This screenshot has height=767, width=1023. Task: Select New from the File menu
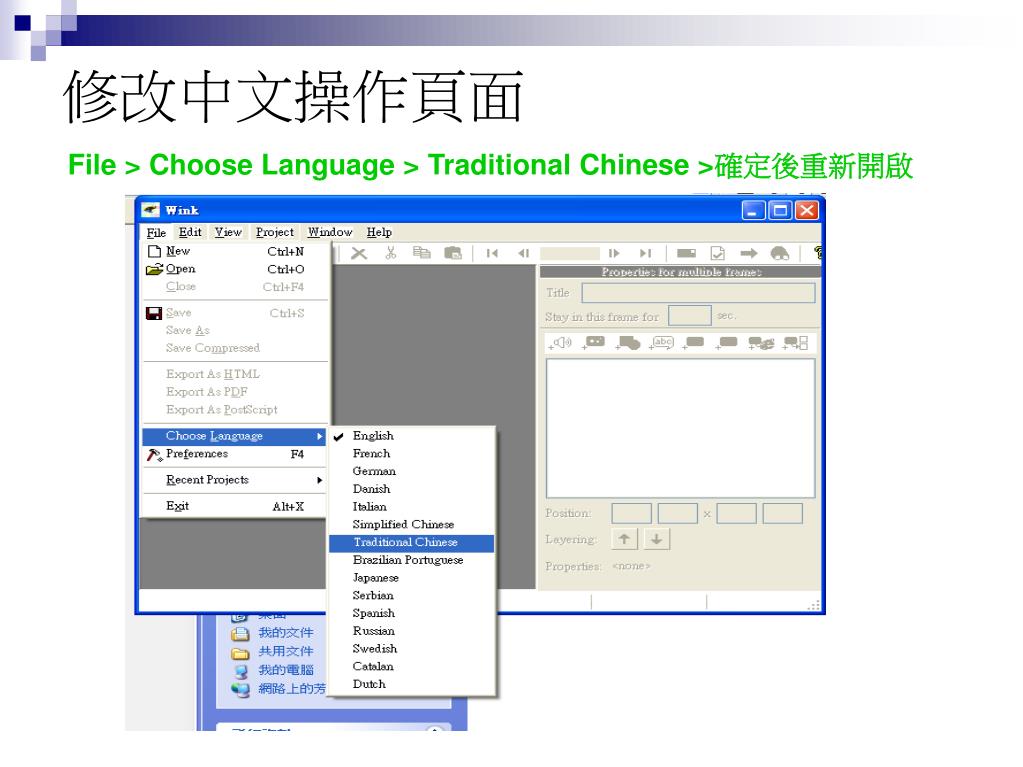tap(233, 251)
